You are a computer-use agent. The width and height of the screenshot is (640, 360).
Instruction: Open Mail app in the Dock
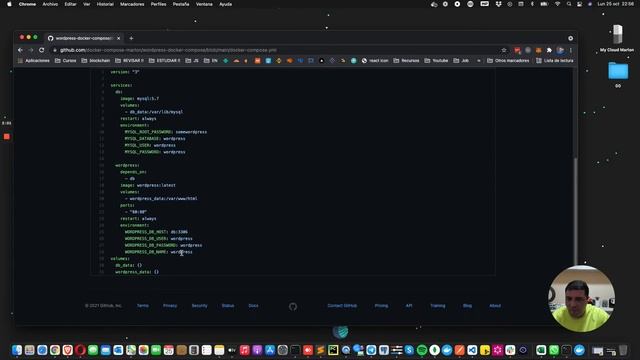pyautogui.click(x=105, y=350)
